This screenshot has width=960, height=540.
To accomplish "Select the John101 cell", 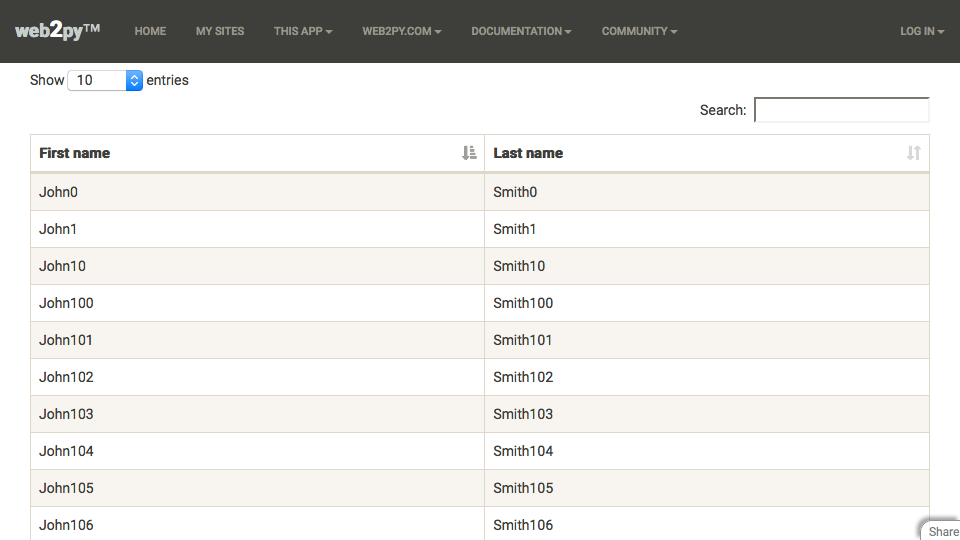I will click(257, 340).
